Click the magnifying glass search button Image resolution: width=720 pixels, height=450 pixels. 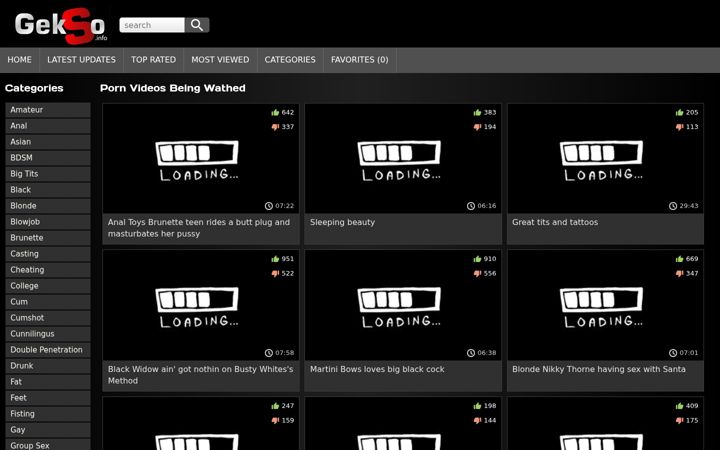pyautogui.click(x=197, y=25)
